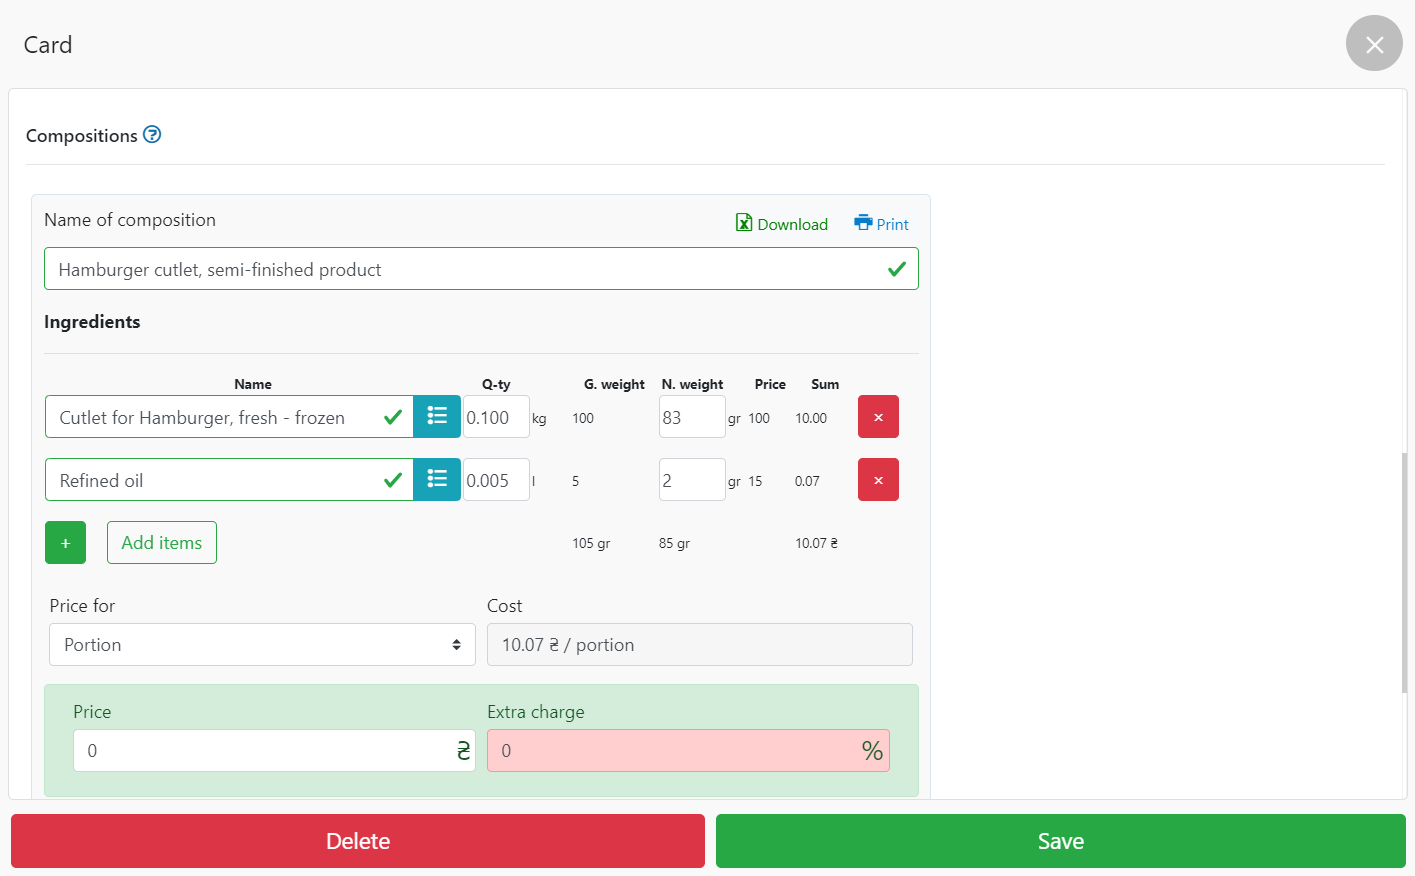Remove the Cutlet for Hamburger ingredient row
This screenshot has width=1415, height=876.
click(x=878, y=417)
